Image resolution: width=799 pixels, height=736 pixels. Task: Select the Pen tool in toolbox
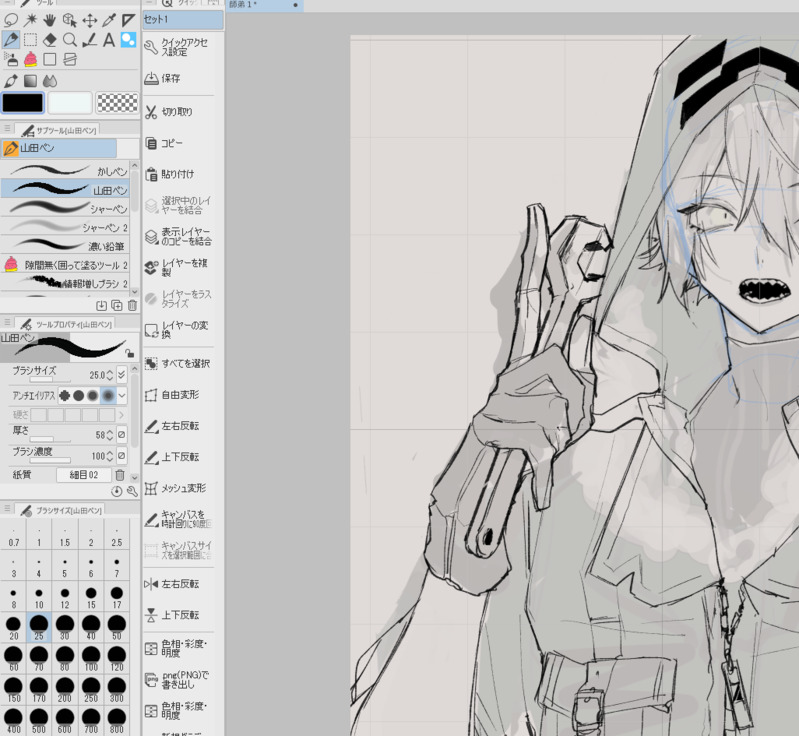pos(11,40)
